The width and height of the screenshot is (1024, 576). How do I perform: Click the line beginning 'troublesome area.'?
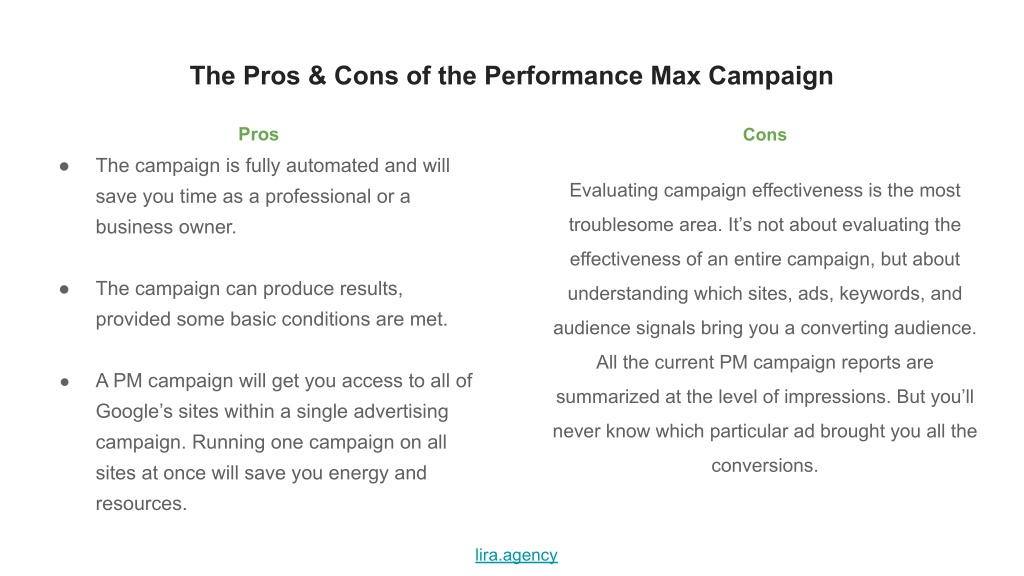(x=765, y=225)
